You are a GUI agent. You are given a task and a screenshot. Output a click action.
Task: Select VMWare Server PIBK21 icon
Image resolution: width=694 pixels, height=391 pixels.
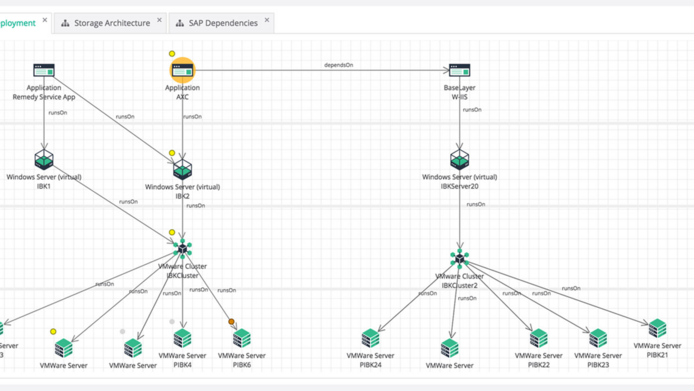tap(657, 329)
